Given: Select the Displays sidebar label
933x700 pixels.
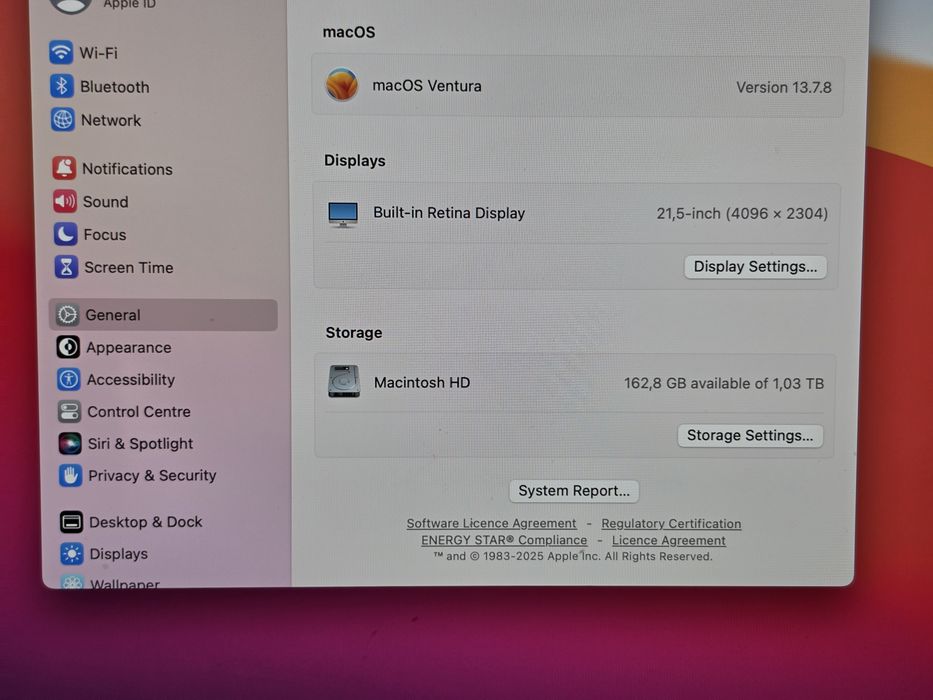Looking at the screenshot, I should [x=118, y=554].
